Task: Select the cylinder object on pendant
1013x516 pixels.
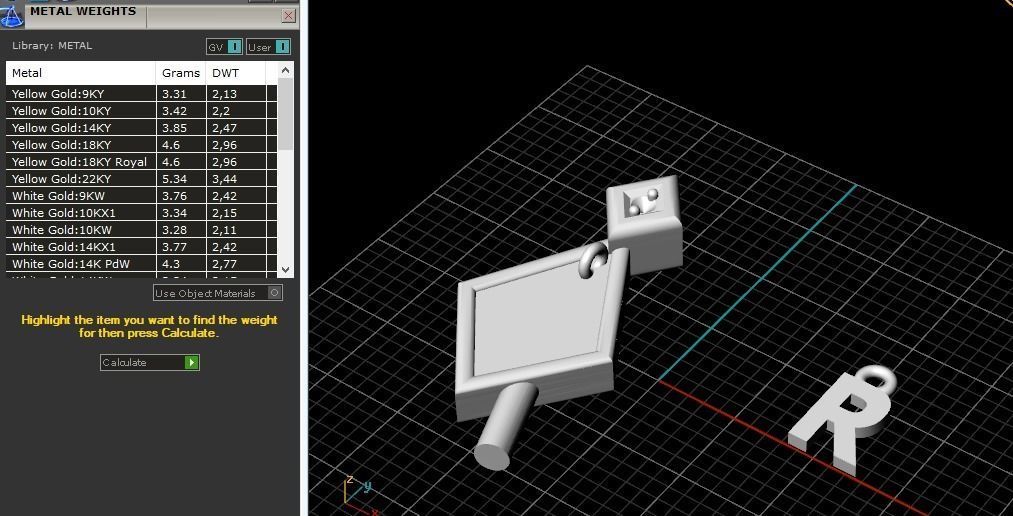Action: click(505, 426)
